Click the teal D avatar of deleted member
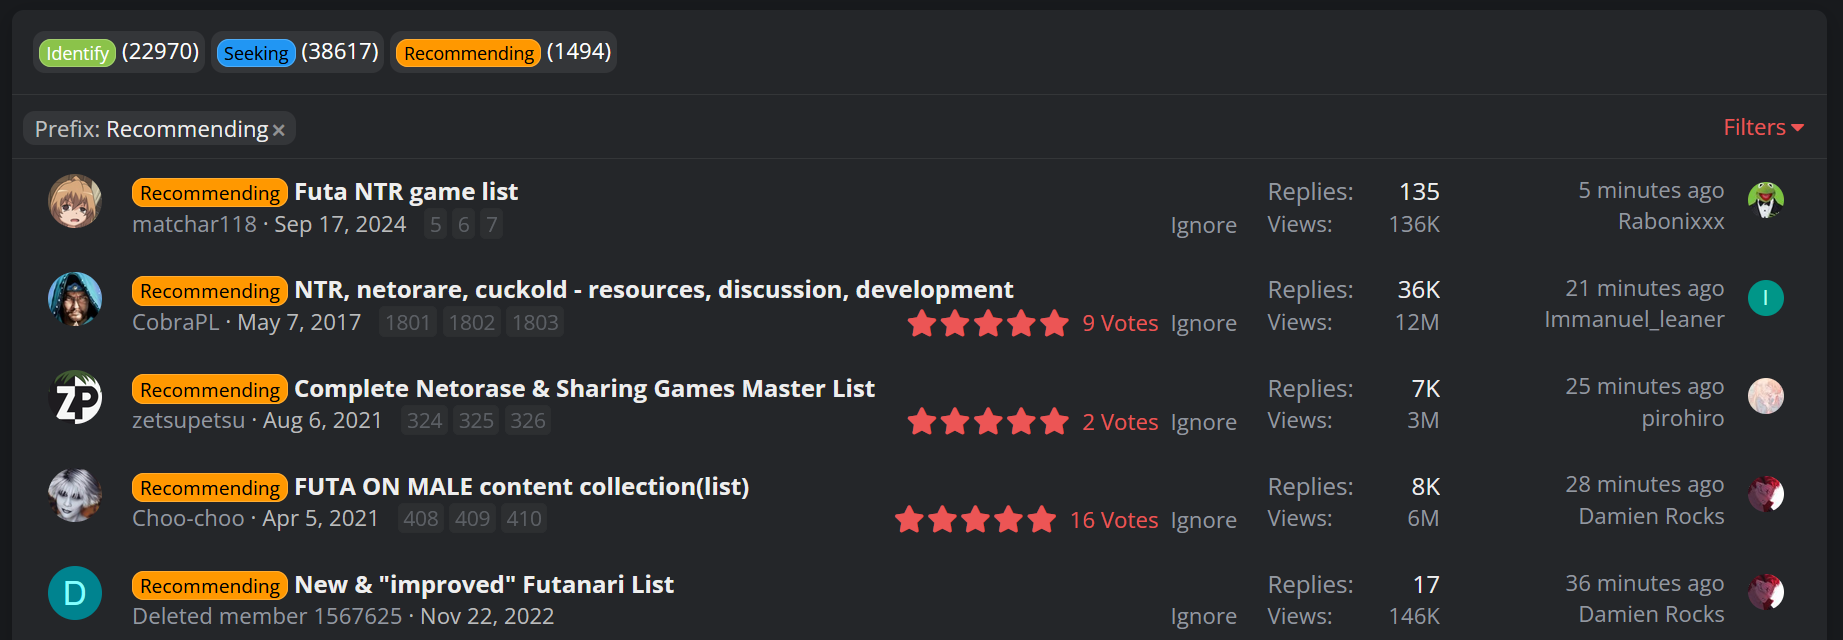This screenshot has height=640, width=1843. tap(75, 593)
